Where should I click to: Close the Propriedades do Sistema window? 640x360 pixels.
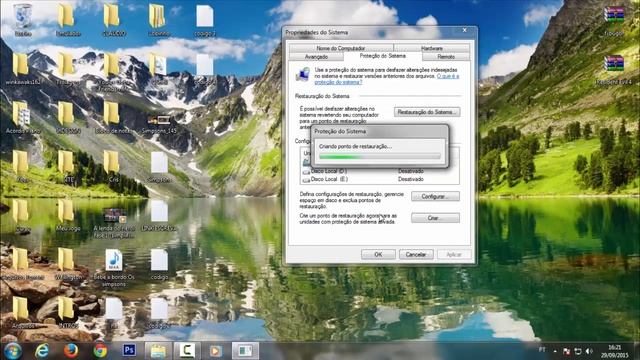pyautogui.click(x=464, y=31)
